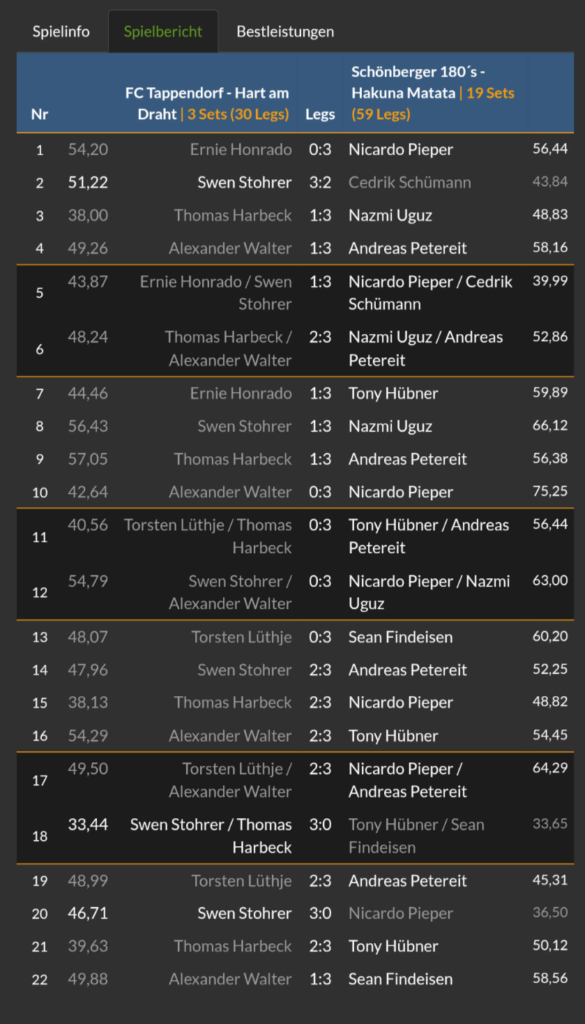Click Sean Findeisen in match 13
The width and height of the screenshot is (585, 1024).
click(401, 637)
